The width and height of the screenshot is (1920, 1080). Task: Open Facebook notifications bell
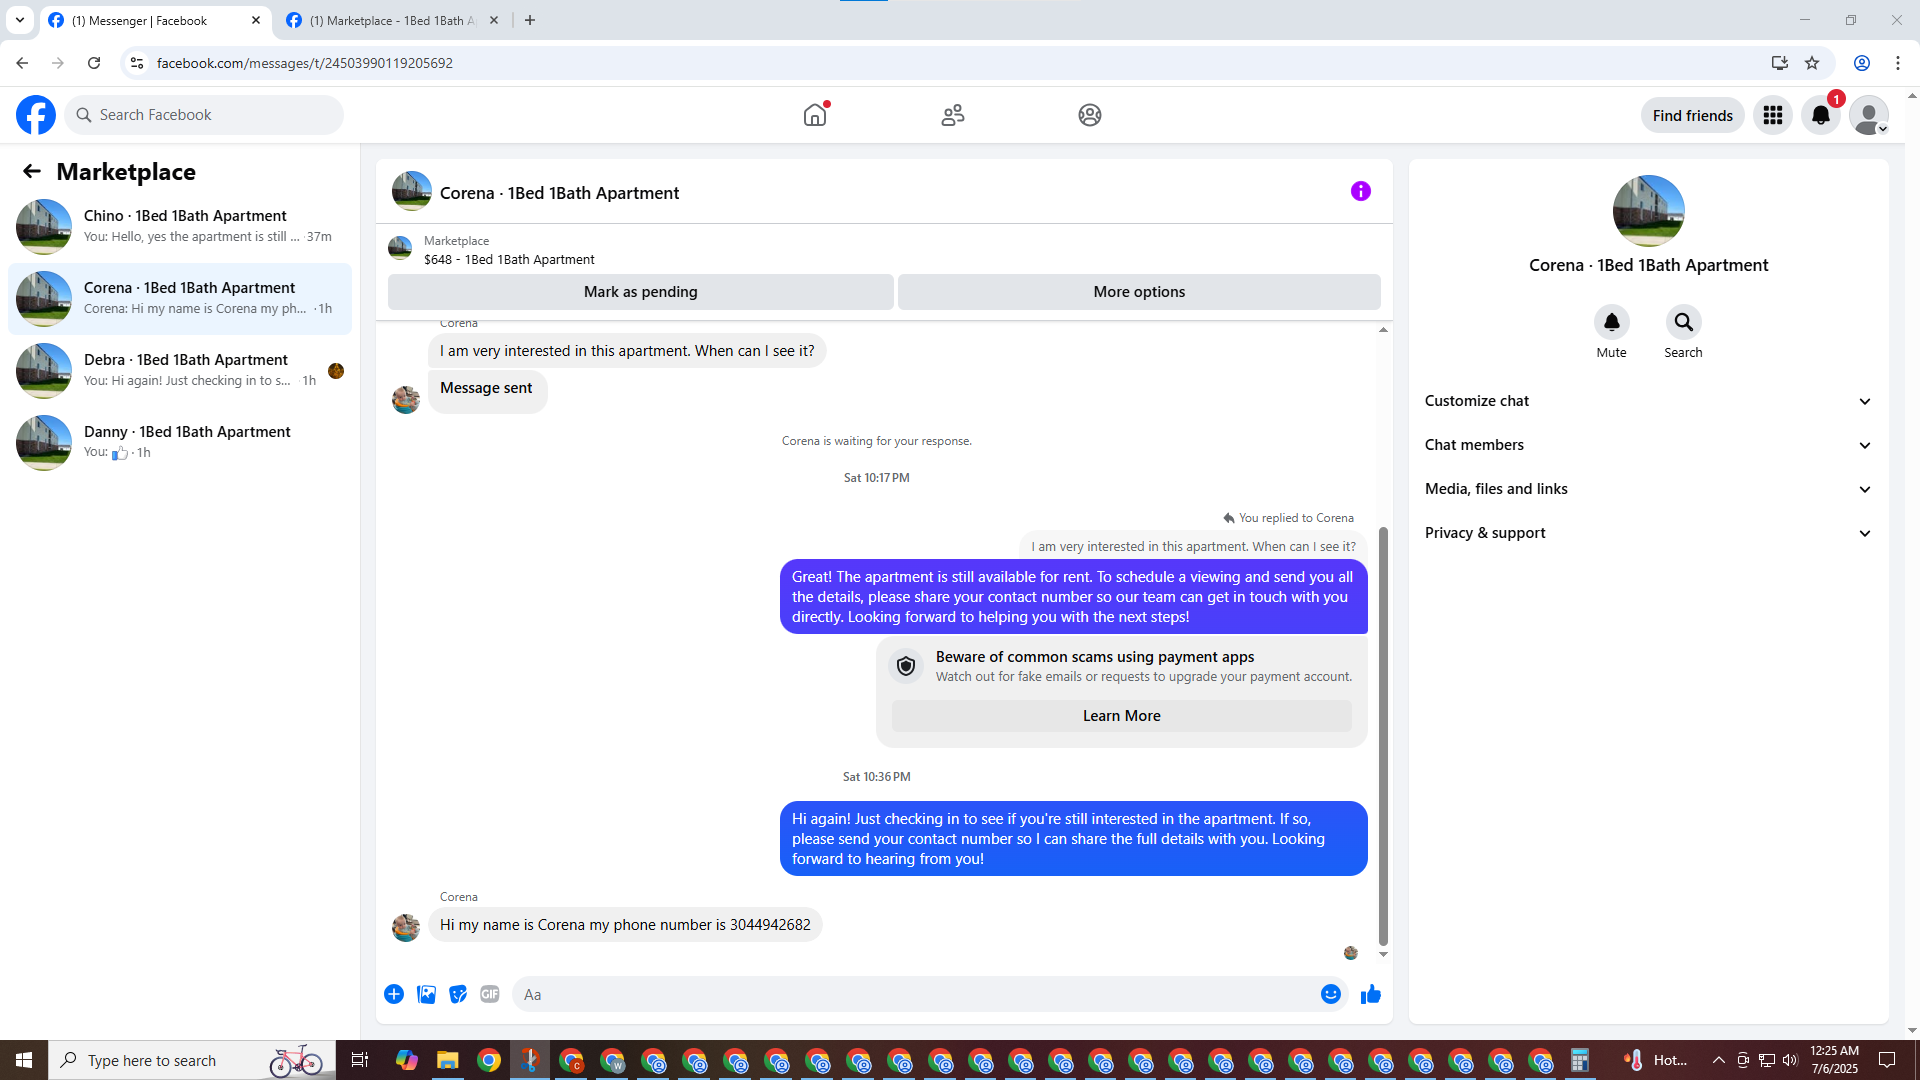(1821, 115)
